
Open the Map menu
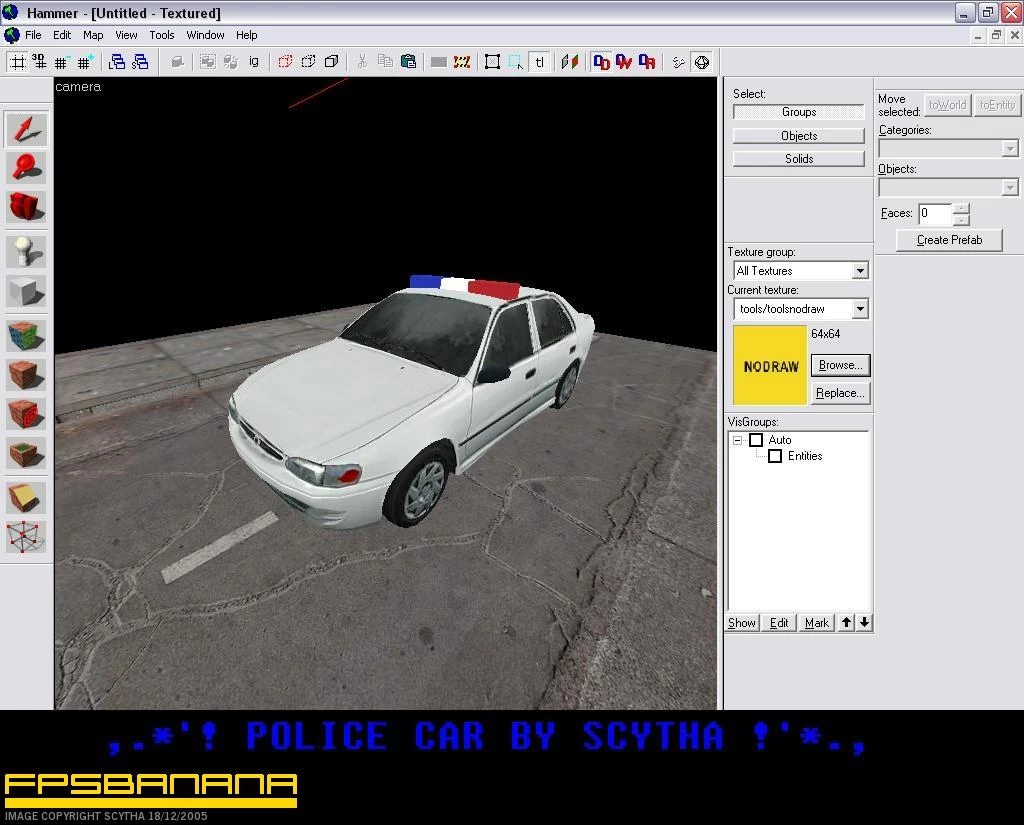click(93, 35)
